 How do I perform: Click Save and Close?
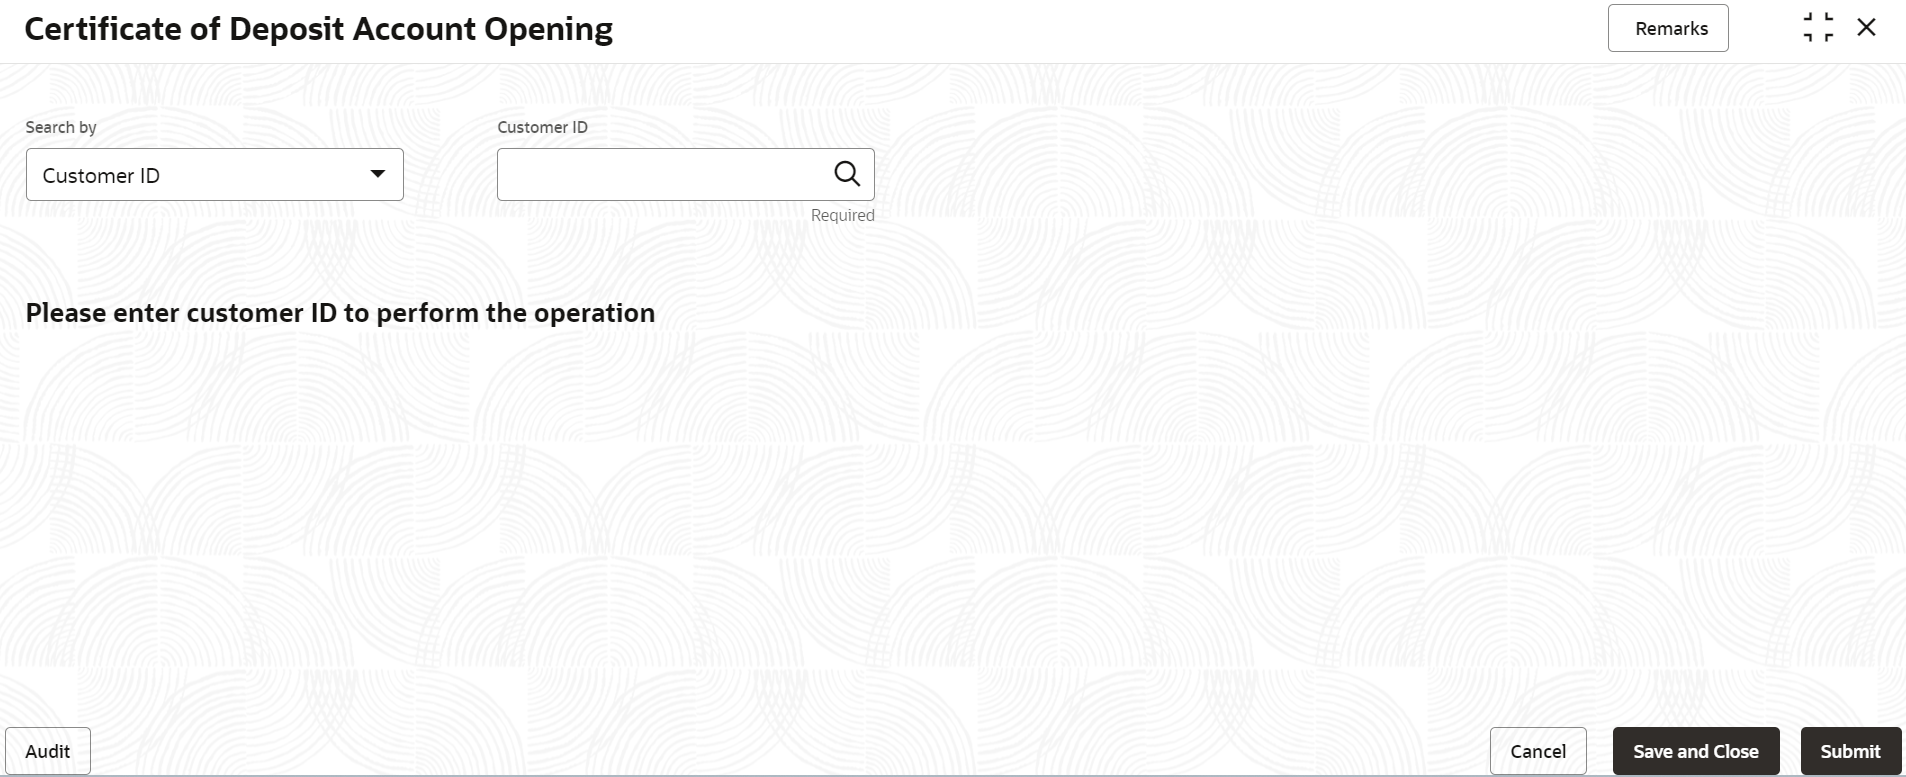(x=1695, y=751)
